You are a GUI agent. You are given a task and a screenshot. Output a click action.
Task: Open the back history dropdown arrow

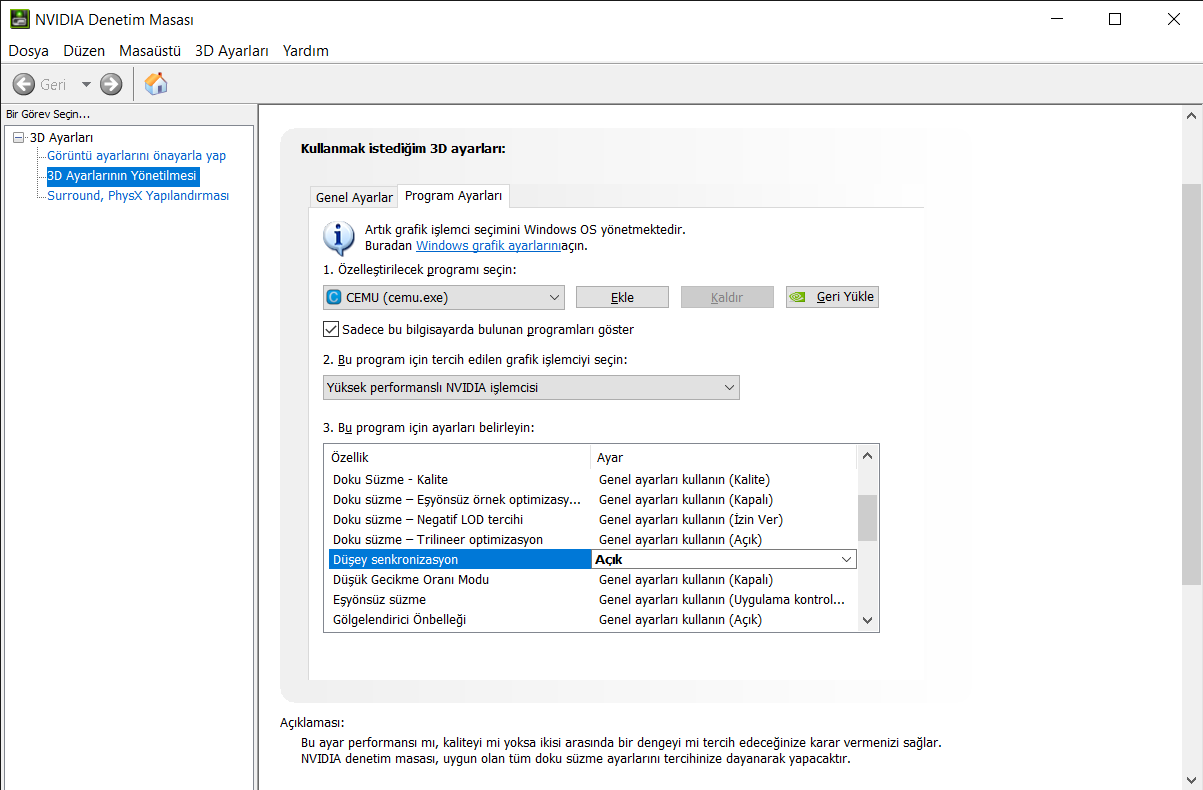[86, 85]
